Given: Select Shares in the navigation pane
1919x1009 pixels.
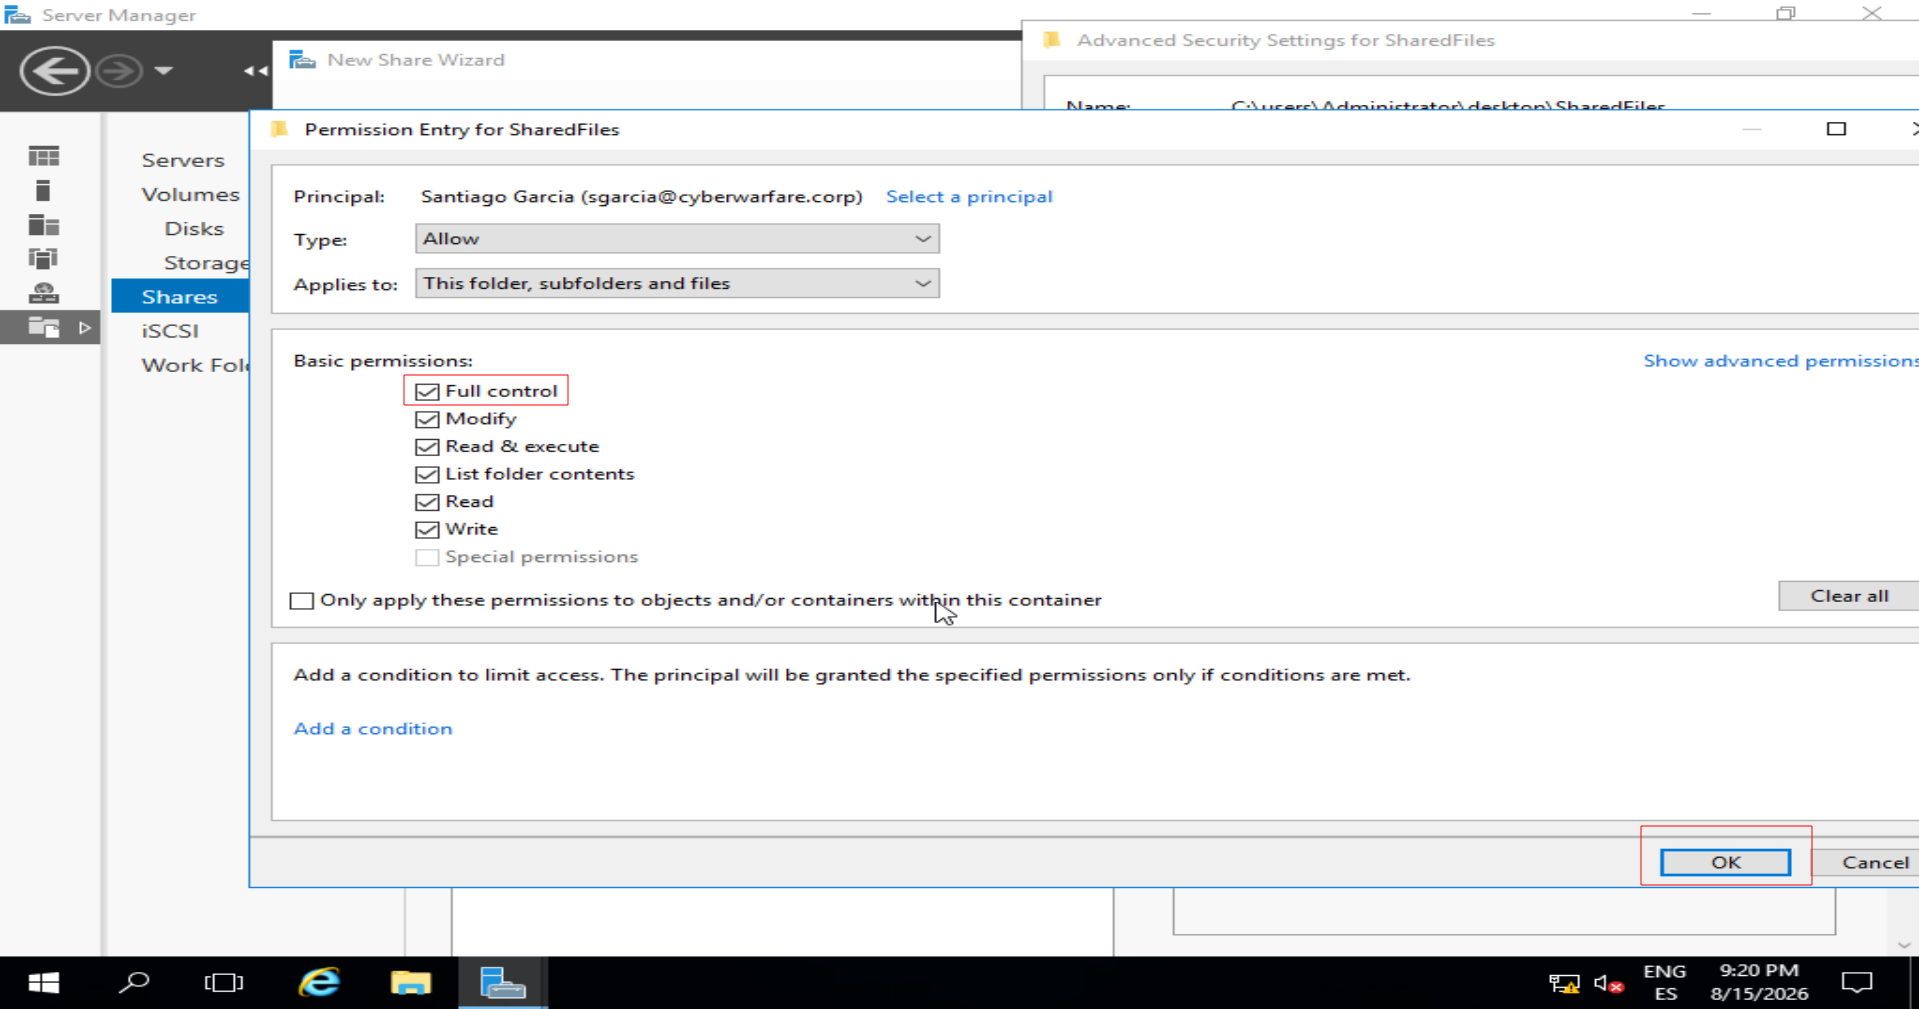Looking at the screenshot, I should (x=180, y=297).
